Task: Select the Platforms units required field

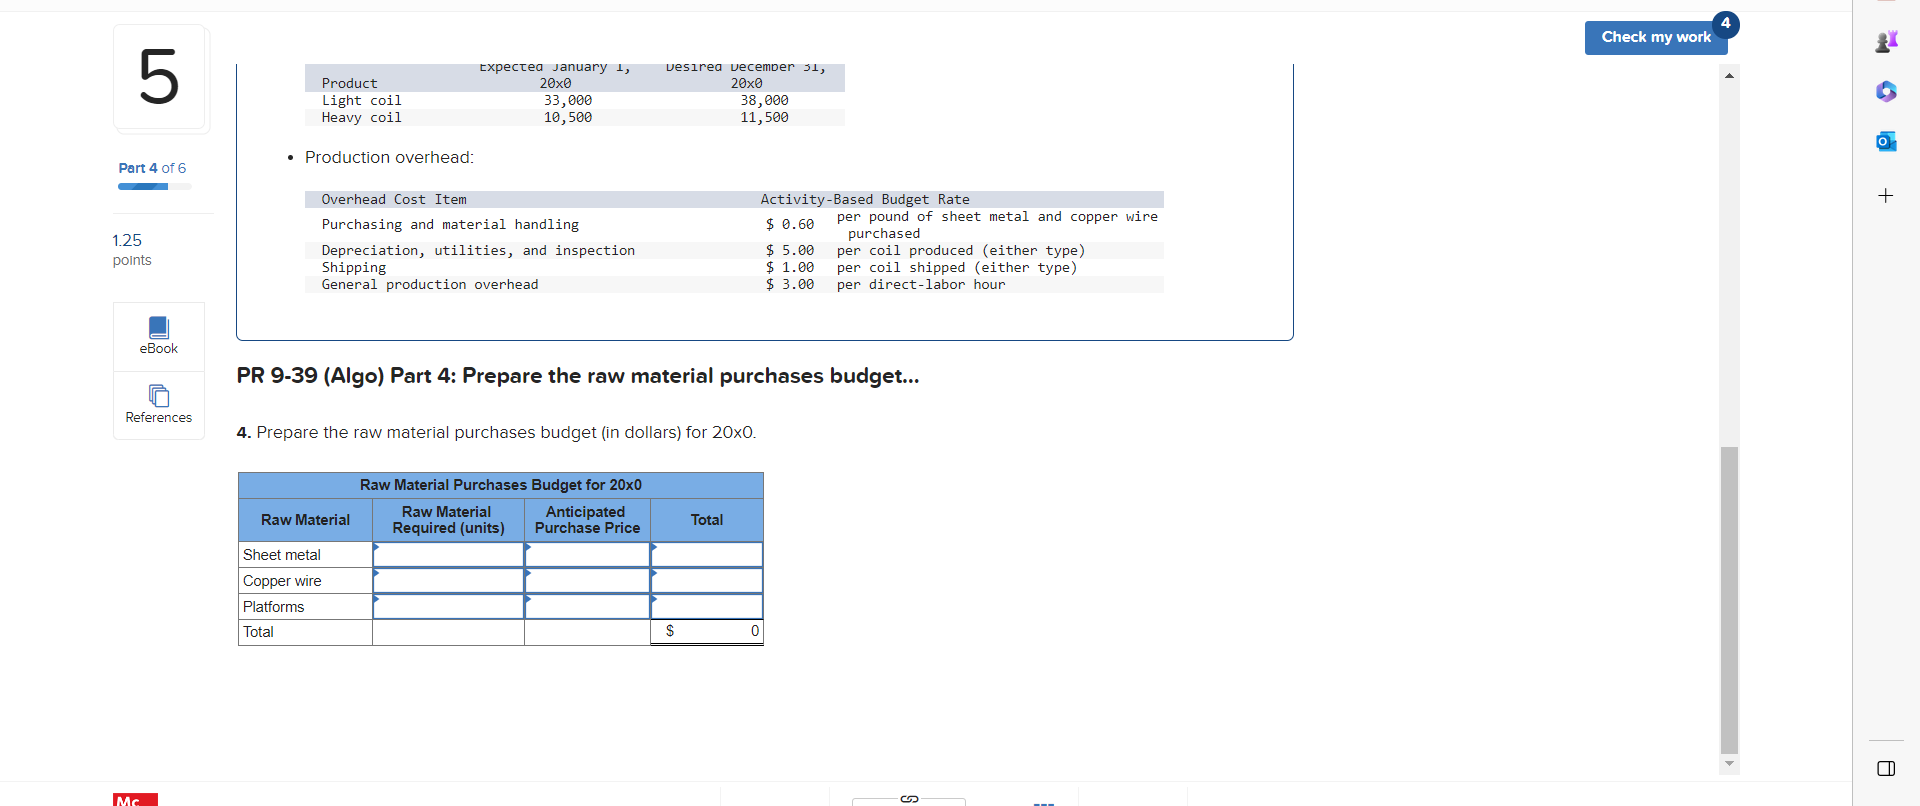Action: 449,607
